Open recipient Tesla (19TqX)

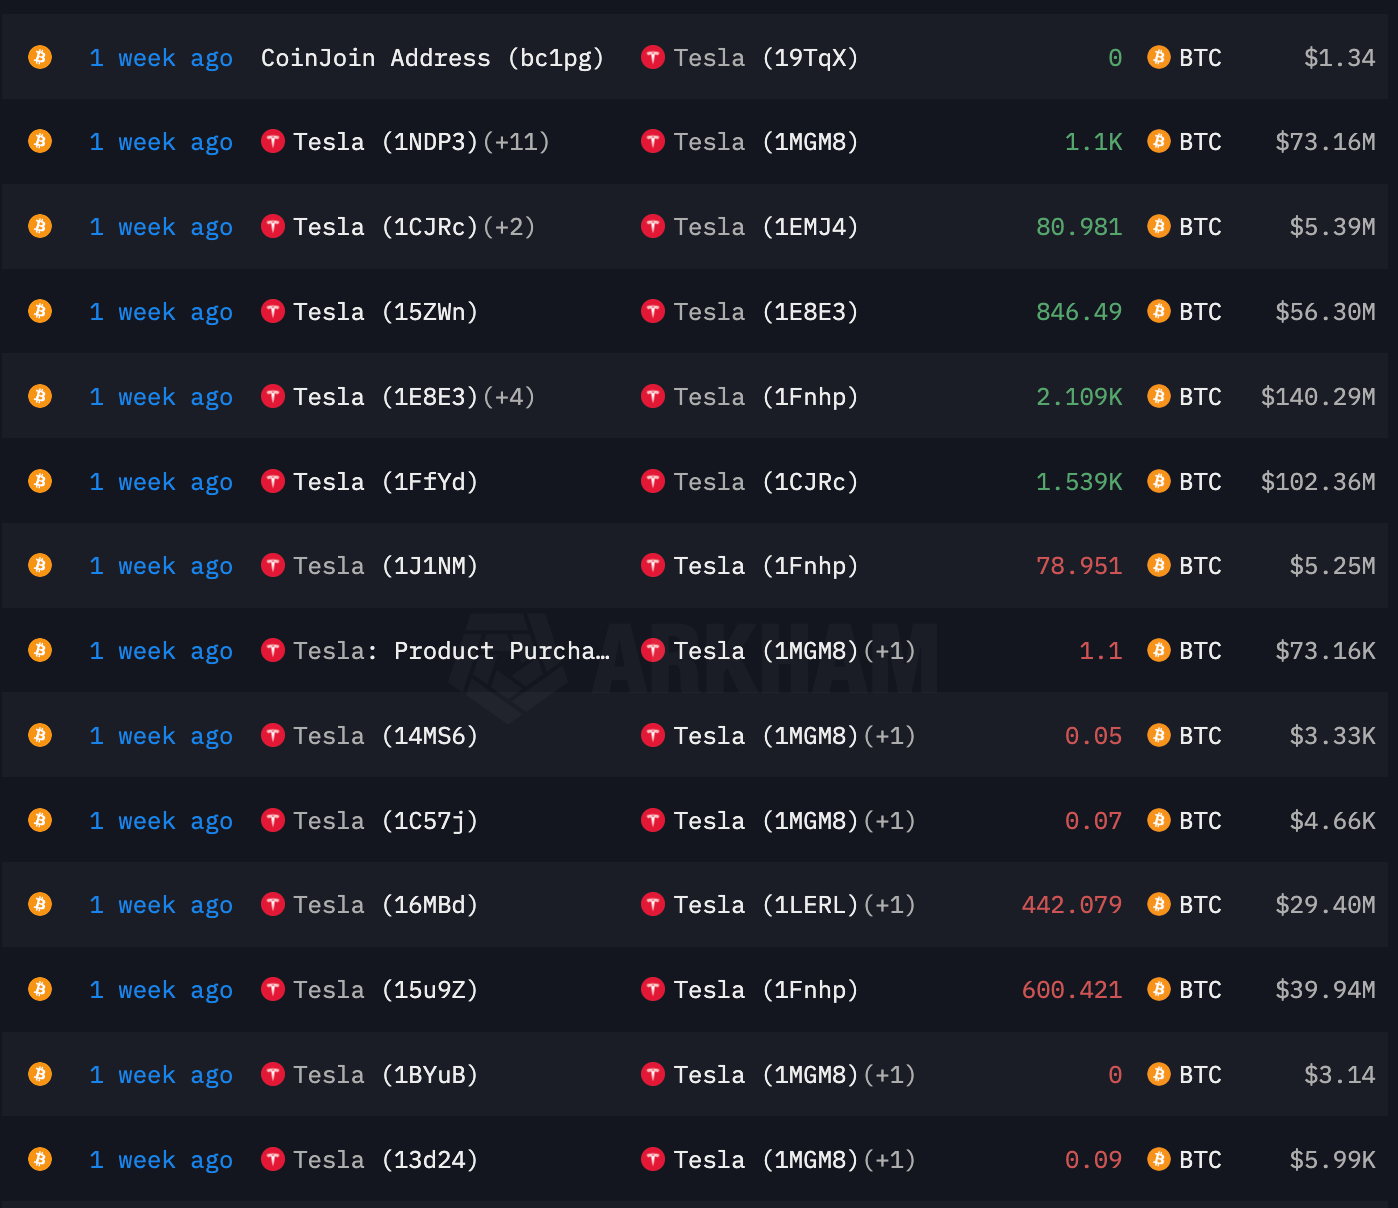click(x=766, y=58)
